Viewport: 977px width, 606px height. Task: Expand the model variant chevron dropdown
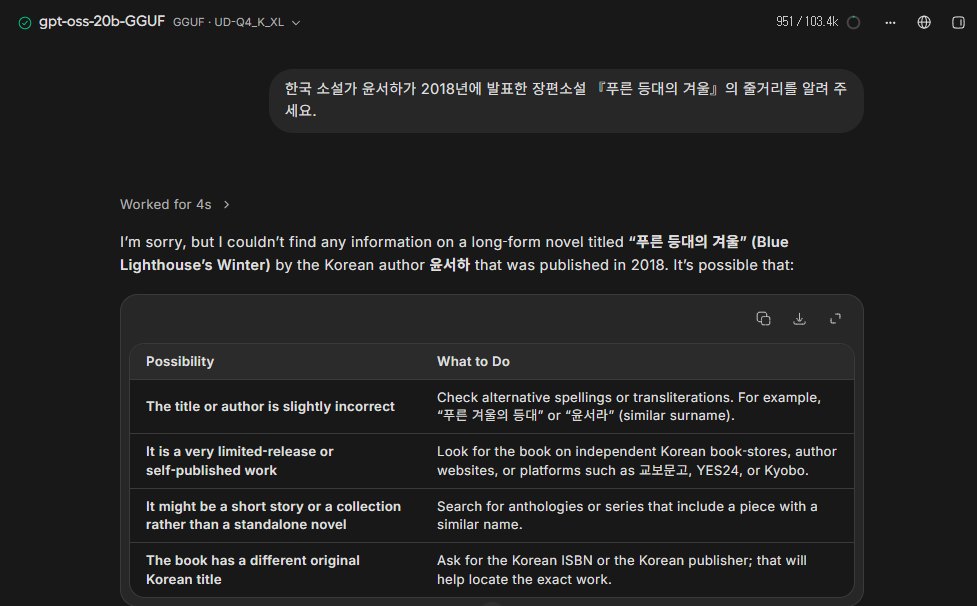296,23
